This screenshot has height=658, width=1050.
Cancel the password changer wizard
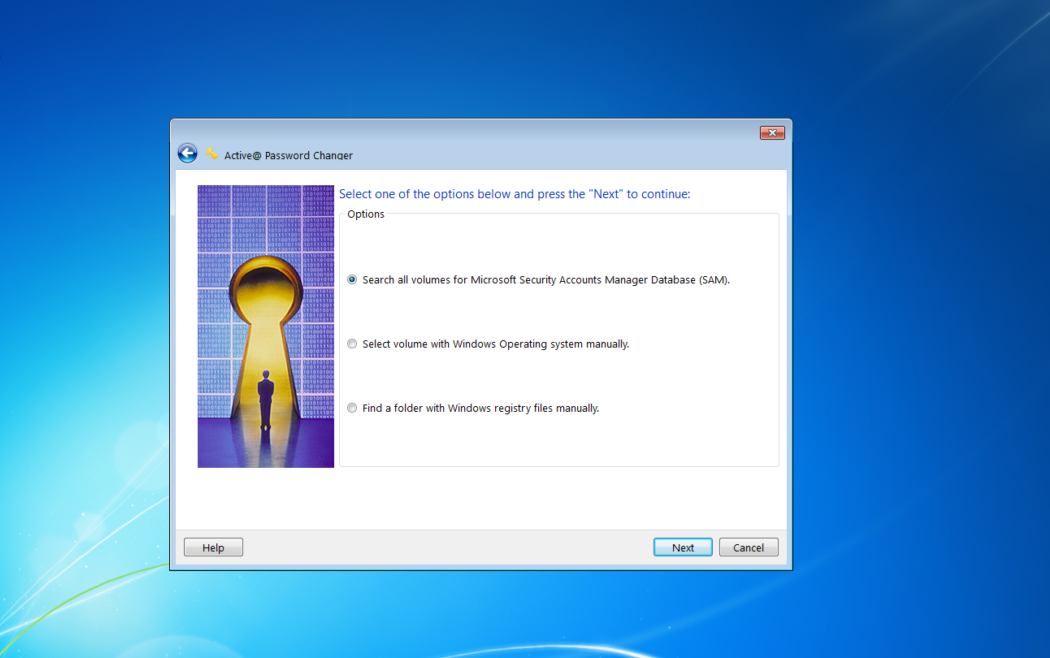(x=749, y=548)
